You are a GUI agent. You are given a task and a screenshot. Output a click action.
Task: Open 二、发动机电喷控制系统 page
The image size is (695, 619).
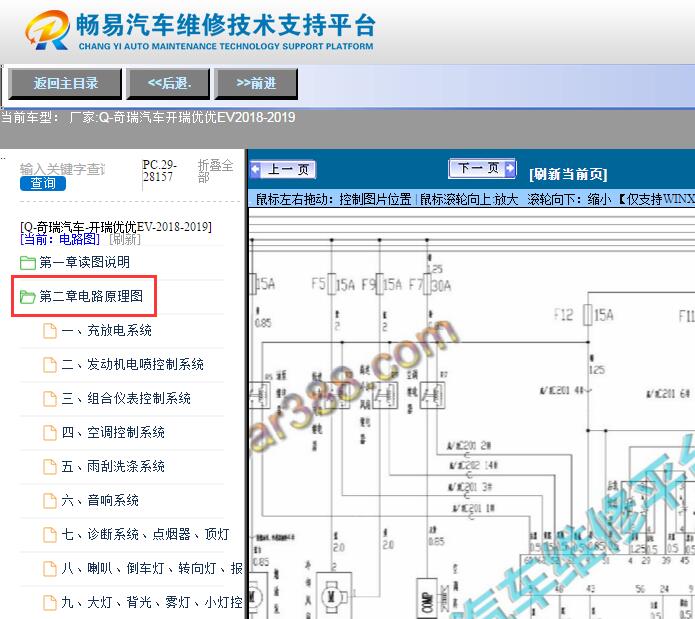tap(133, 364)
